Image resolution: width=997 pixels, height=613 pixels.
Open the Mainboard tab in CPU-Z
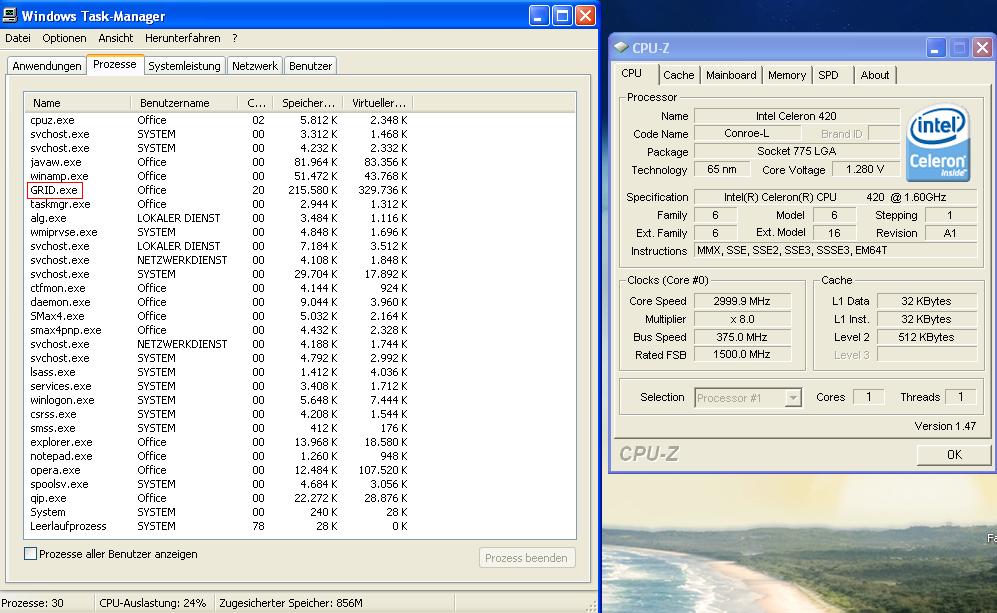[x=731, y=75]
